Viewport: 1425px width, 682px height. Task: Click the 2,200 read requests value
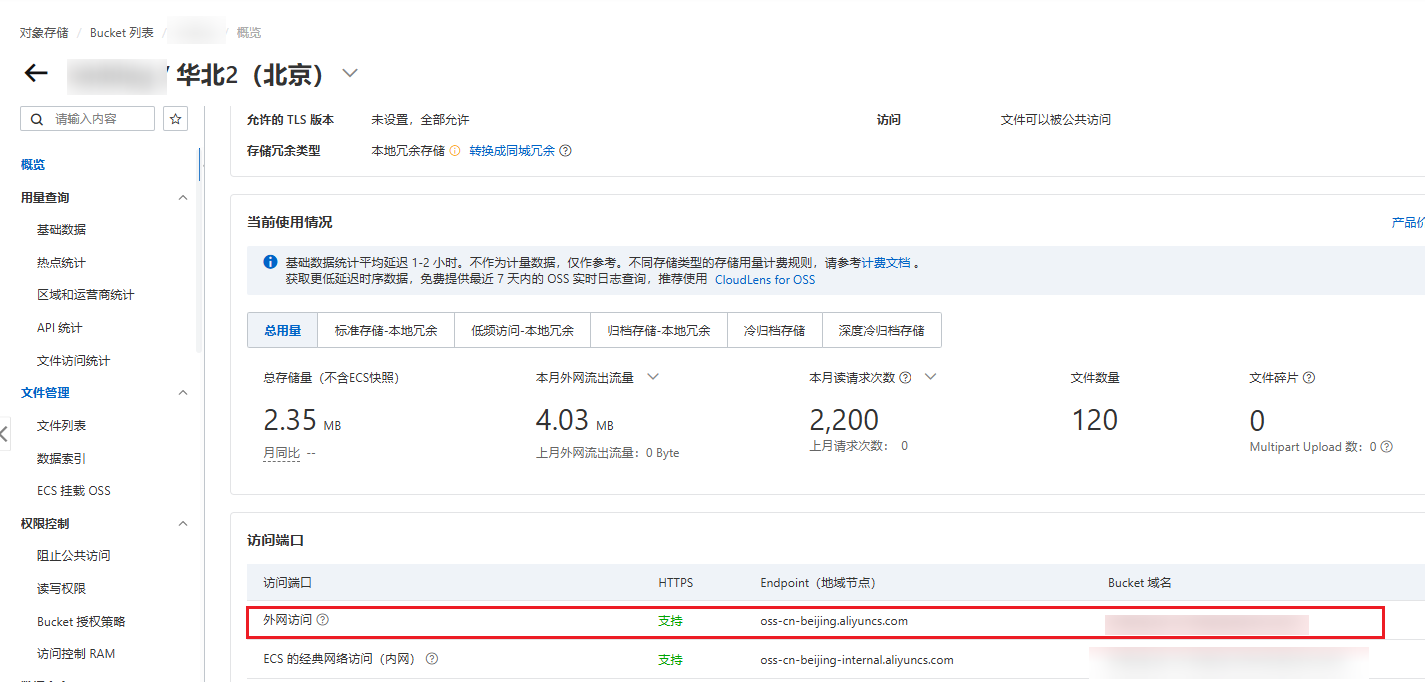coord(844,420)
